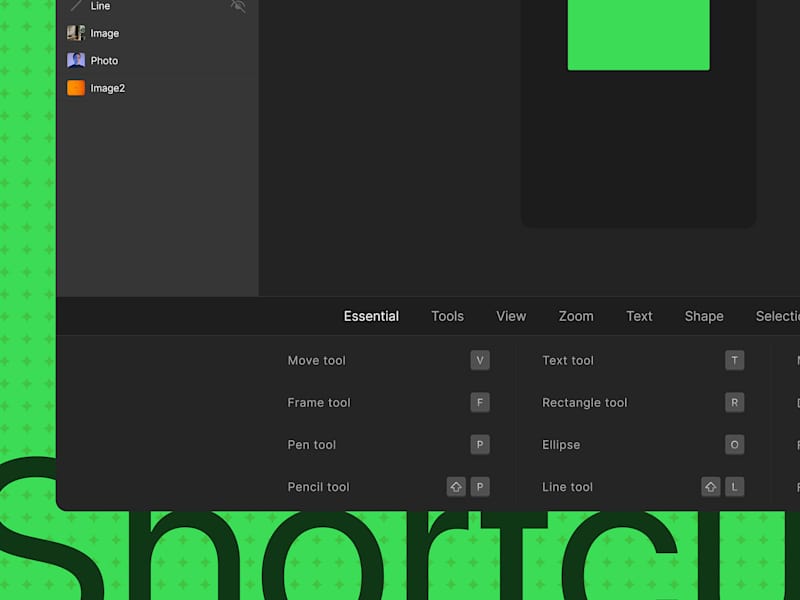
Task: Click the "Line tool" shortcut label
Action: pyautogui.click(x=567, y=487)
